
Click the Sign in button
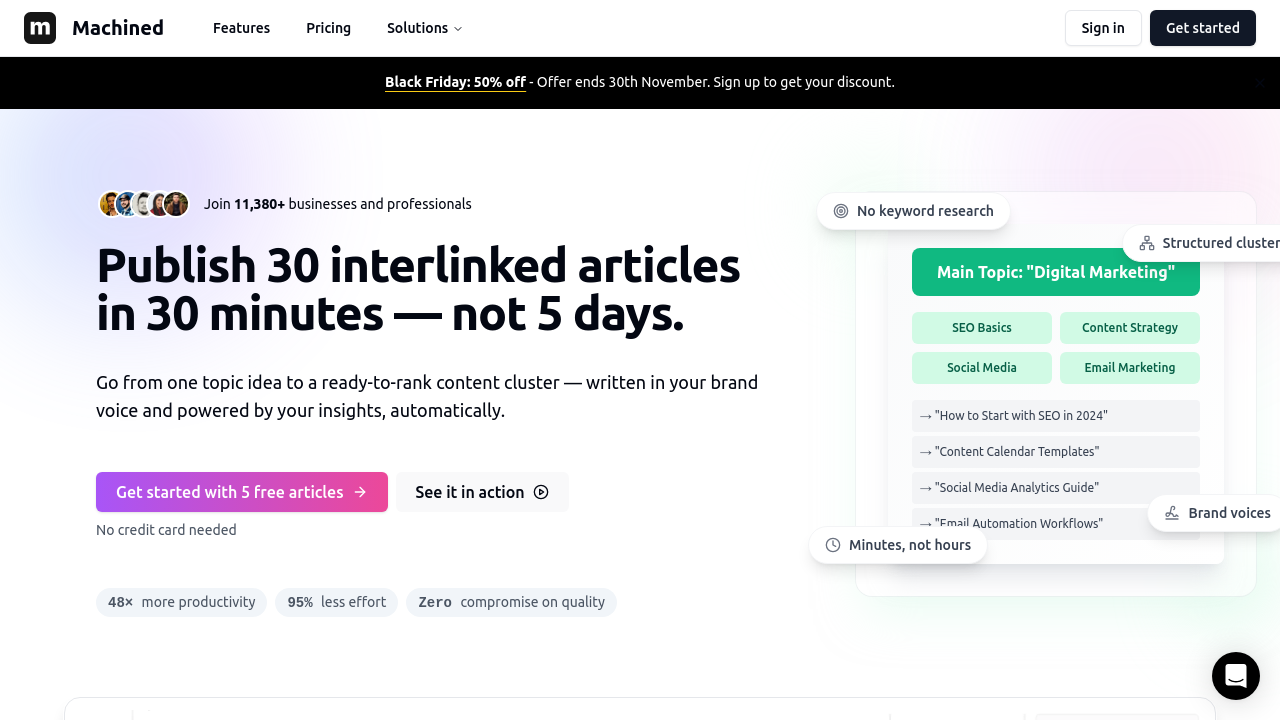tap(1102, 28)
